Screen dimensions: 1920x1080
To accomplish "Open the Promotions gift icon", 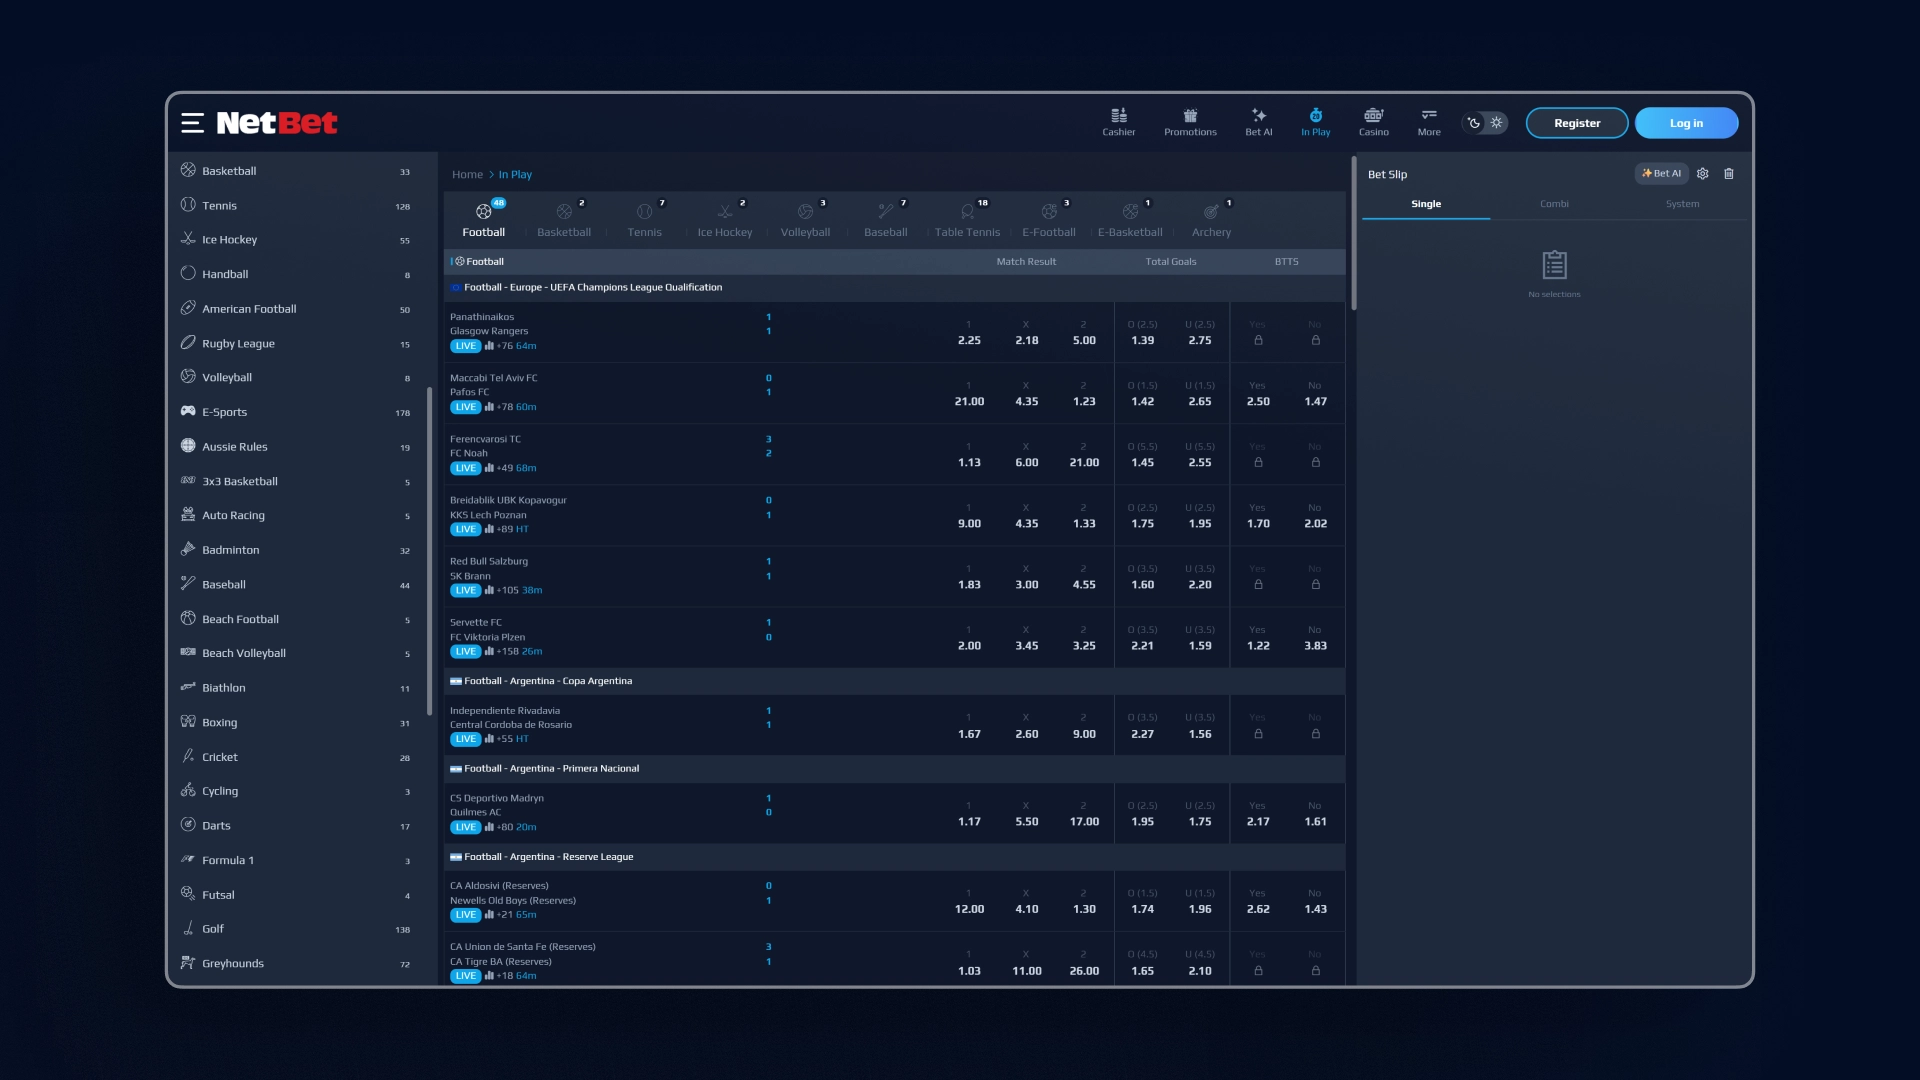I will coord(1190,122).
